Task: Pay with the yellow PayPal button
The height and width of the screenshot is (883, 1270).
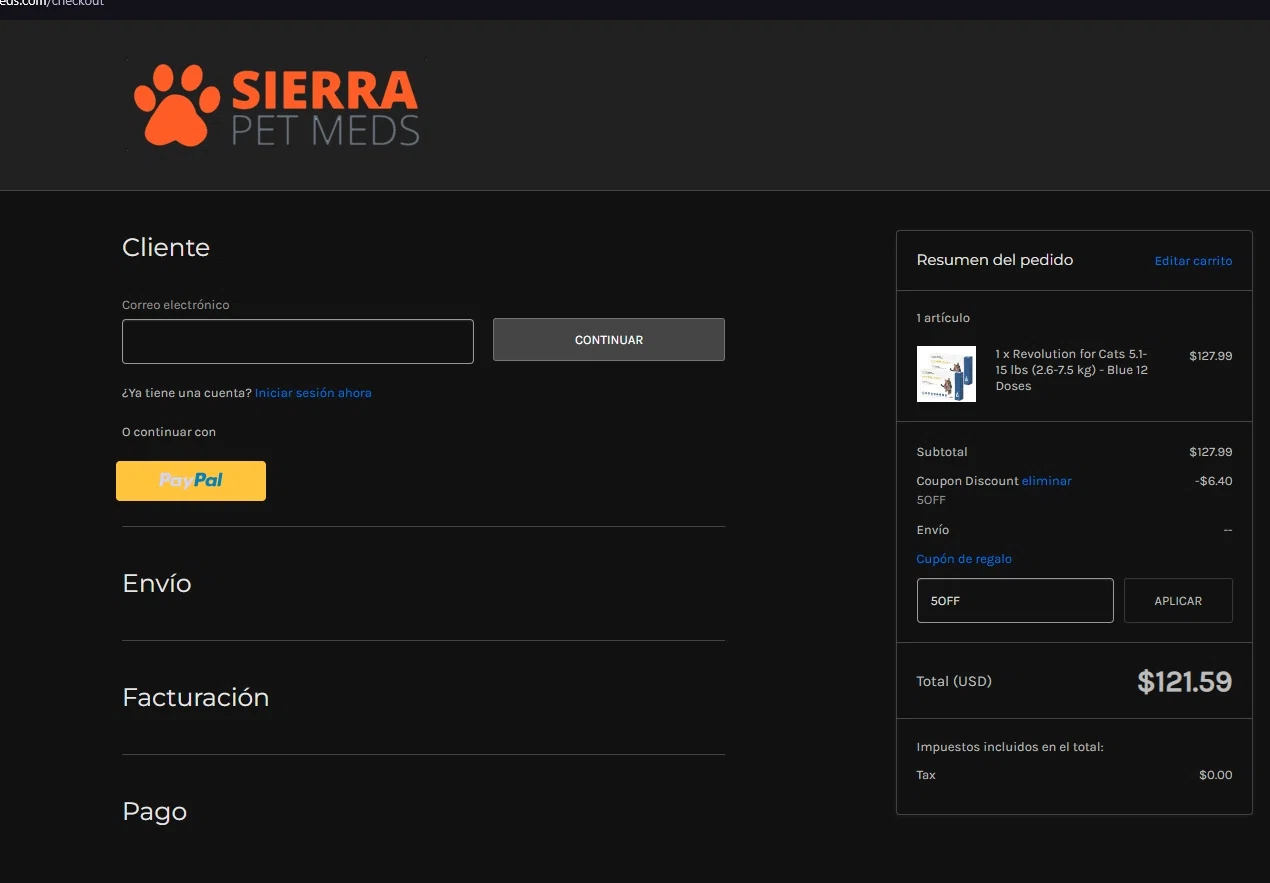Action: pos(191,481)
